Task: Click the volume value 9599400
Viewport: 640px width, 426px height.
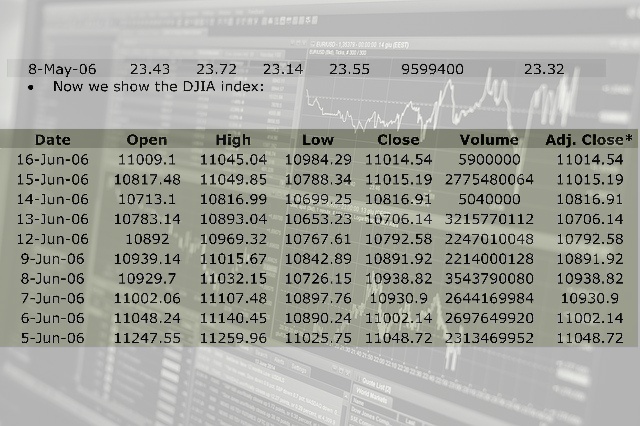Action: click(432, 69)
